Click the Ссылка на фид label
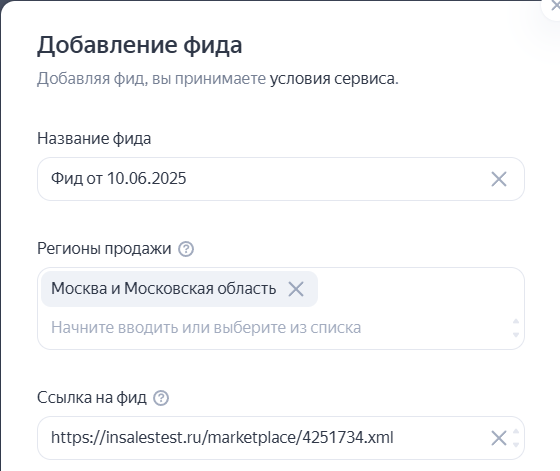The image size is (560, 471). (x=91, y=397)
